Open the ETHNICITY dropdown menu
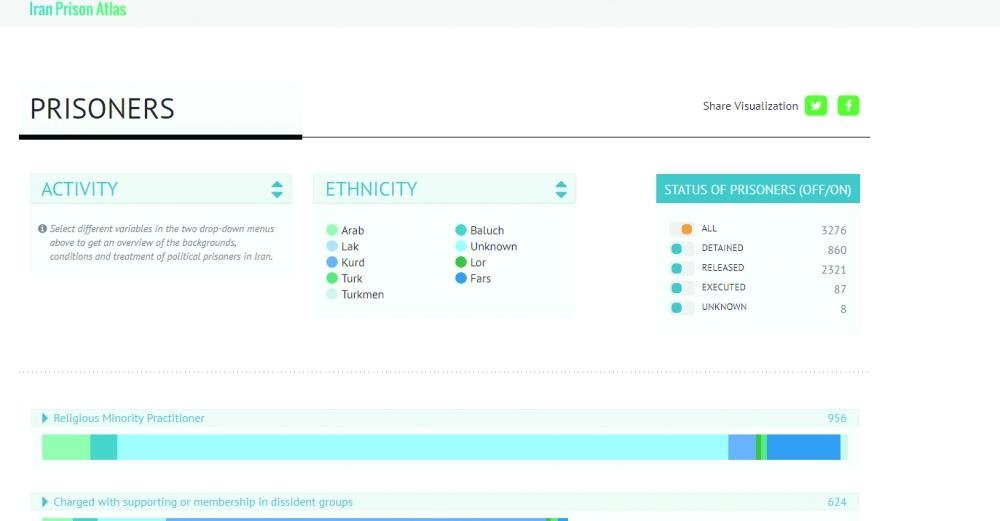Screen dimensions: 1000x521 coord(561,189)
